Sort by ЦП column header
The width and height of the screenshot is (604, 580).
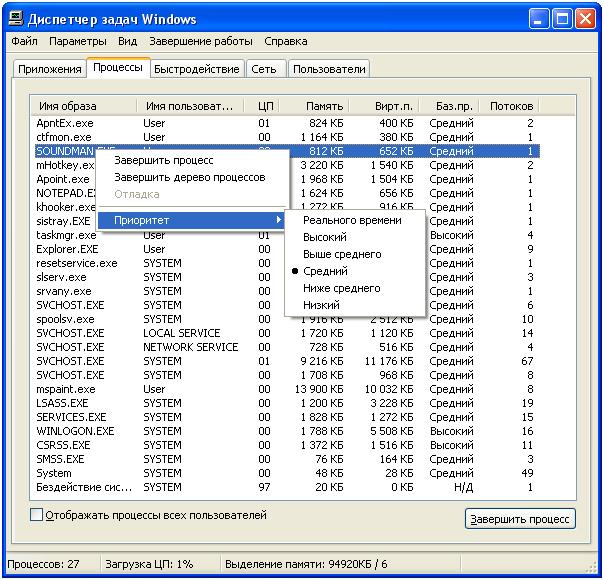pyautogui.click(x=262, y=106)
